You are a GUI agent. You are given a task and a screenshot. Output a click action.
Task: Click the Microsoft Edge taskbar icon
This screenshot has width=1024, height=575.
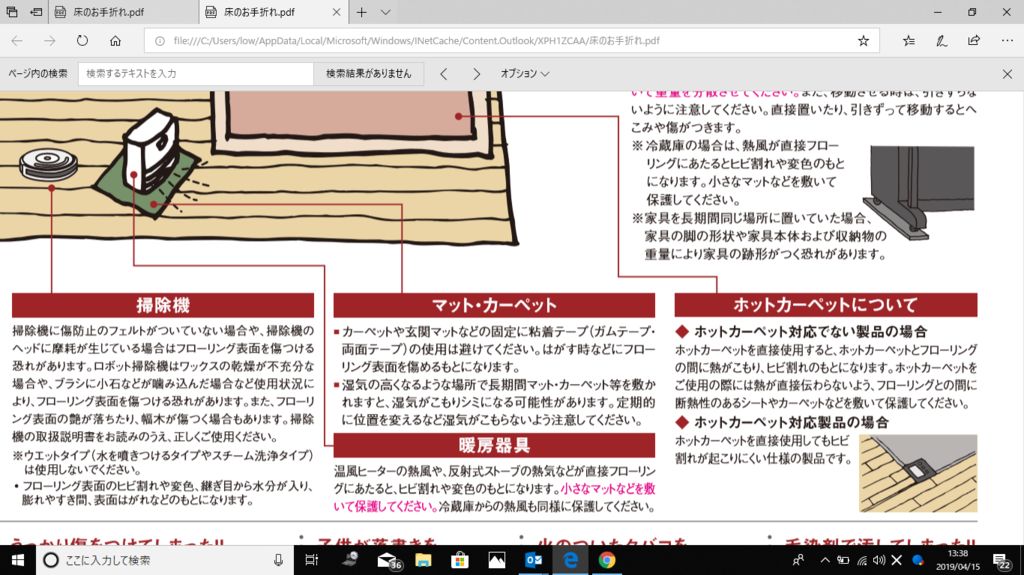click(570, 560)
